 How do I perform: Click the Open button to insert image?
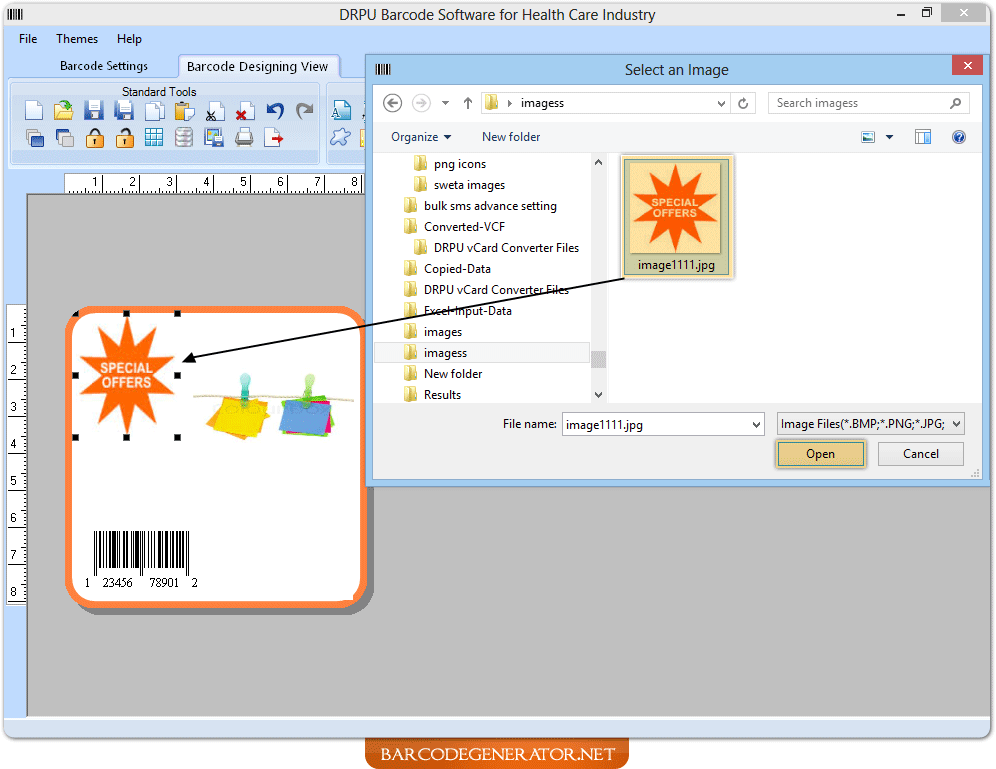tap(820, 453)
